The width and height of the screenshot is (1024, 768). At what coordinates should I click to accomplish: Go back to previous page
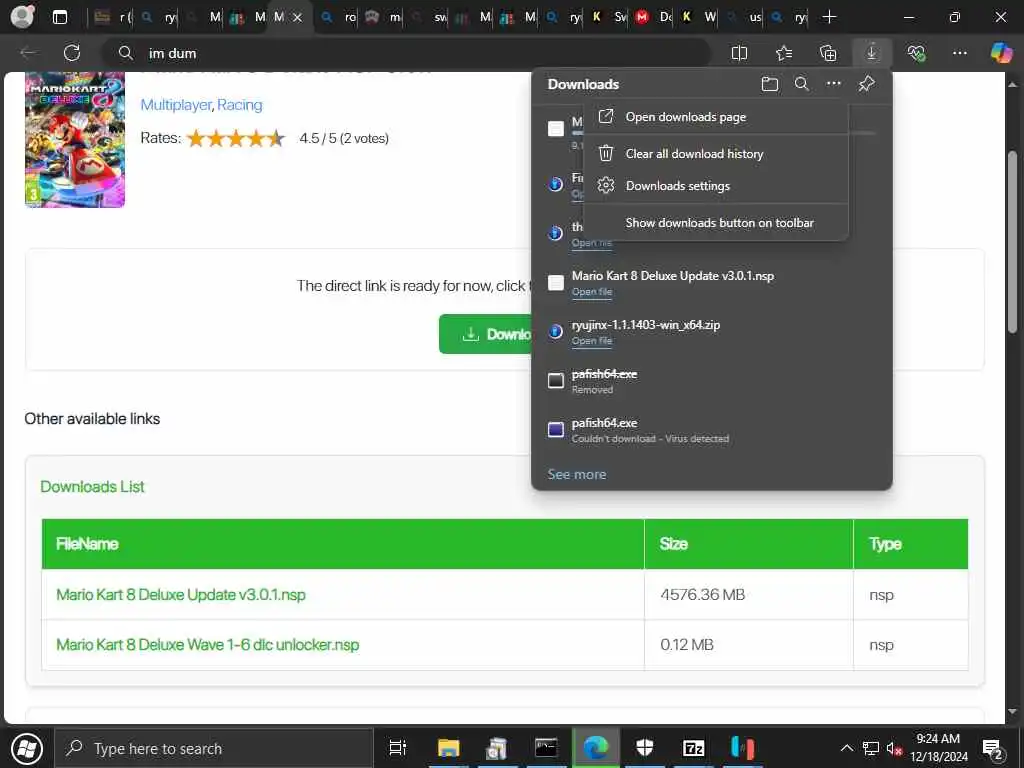coord(28,53)
